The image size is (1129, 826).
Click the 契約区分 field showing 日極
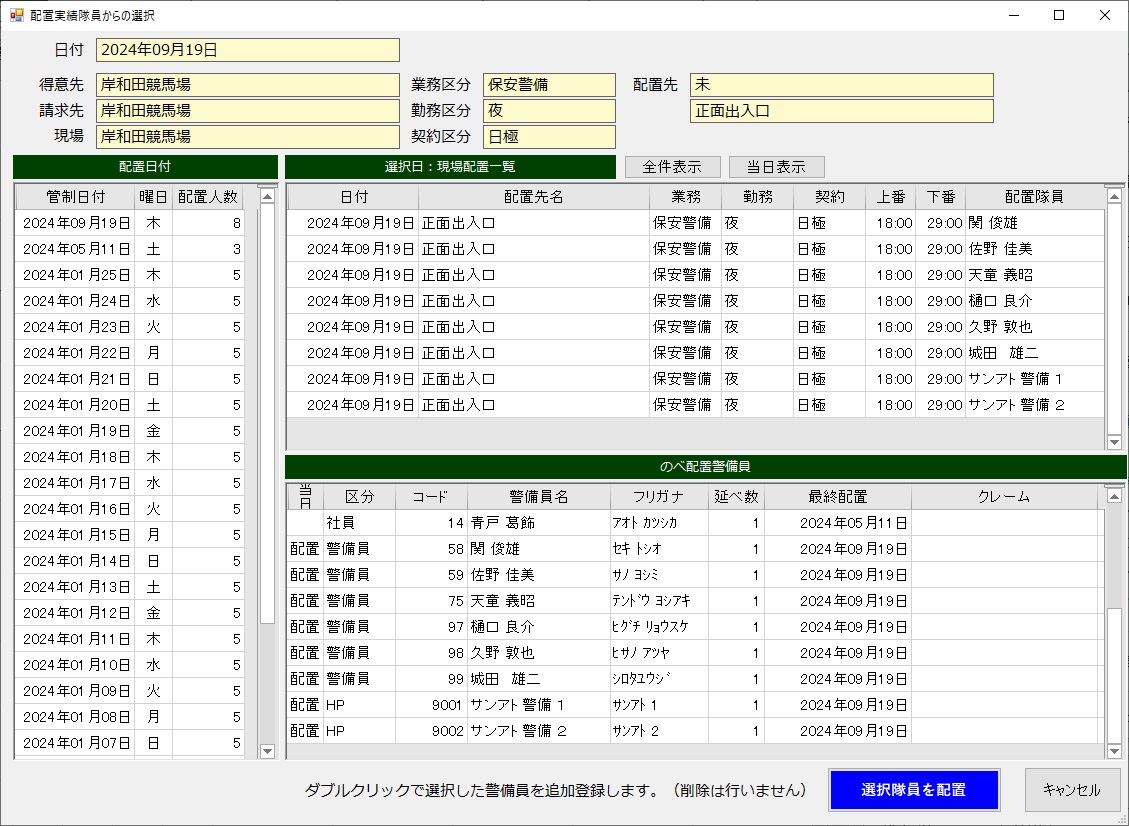549,137
